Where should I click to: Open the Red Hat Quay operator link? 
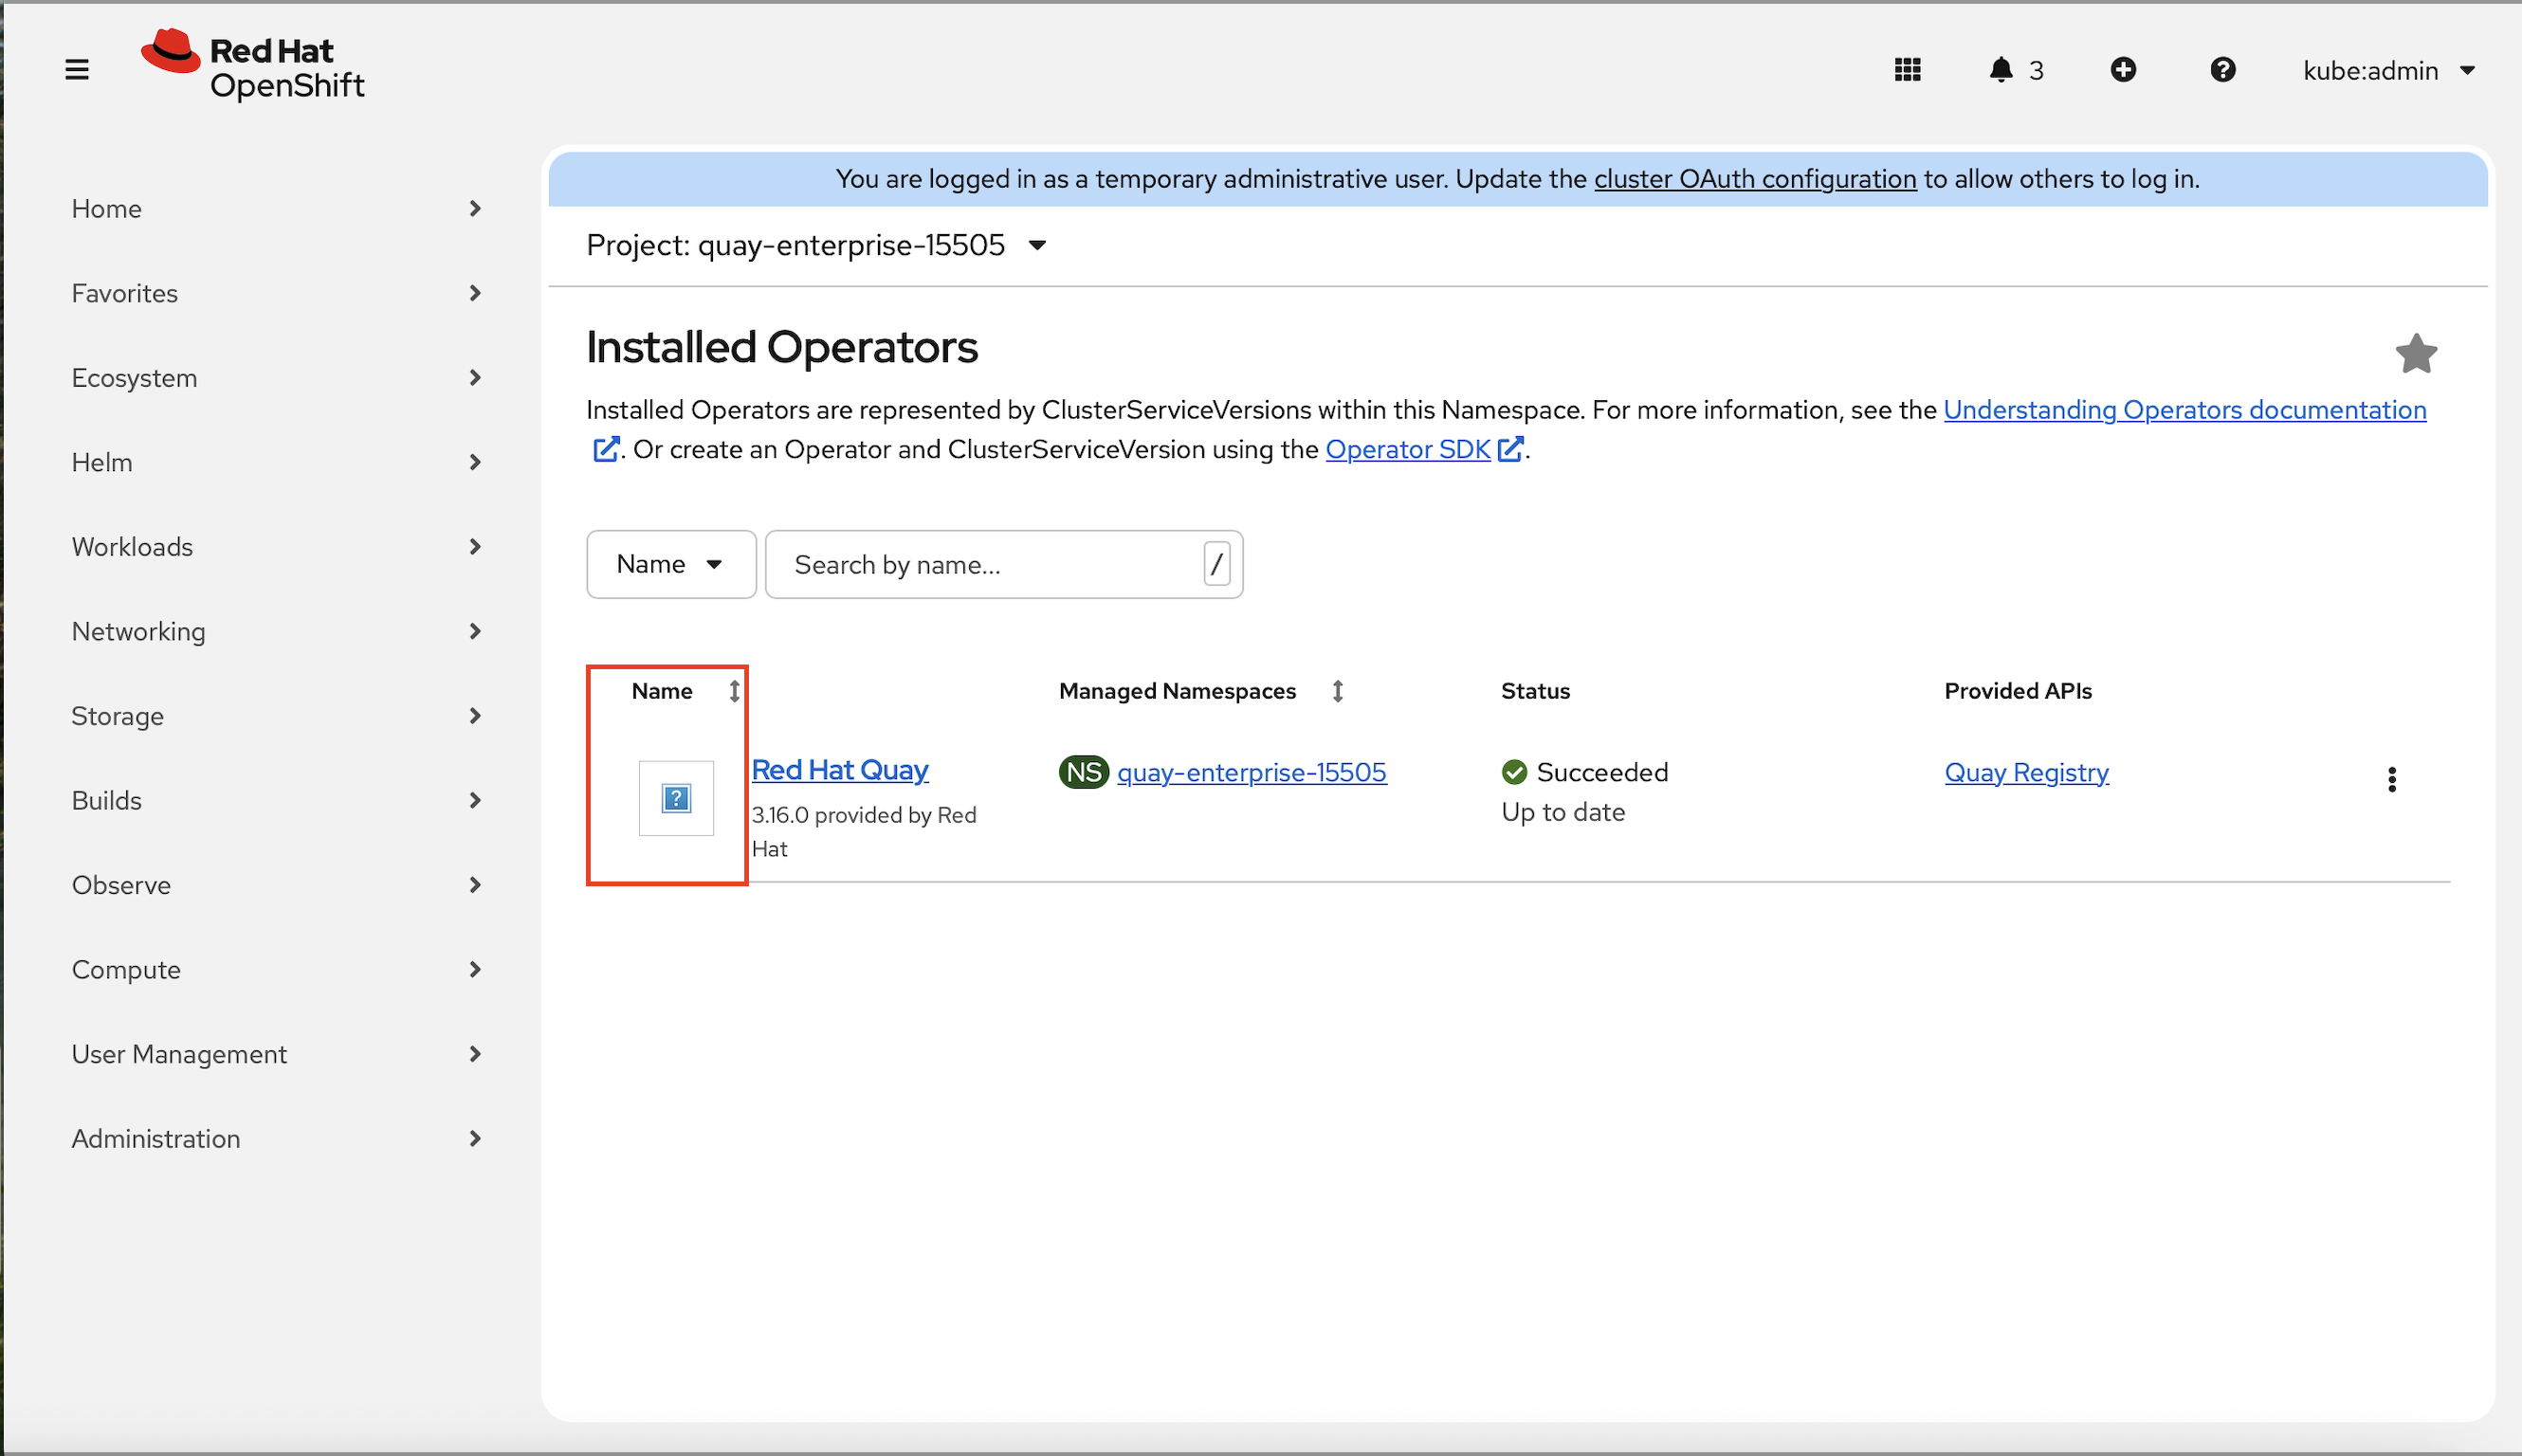839,770
